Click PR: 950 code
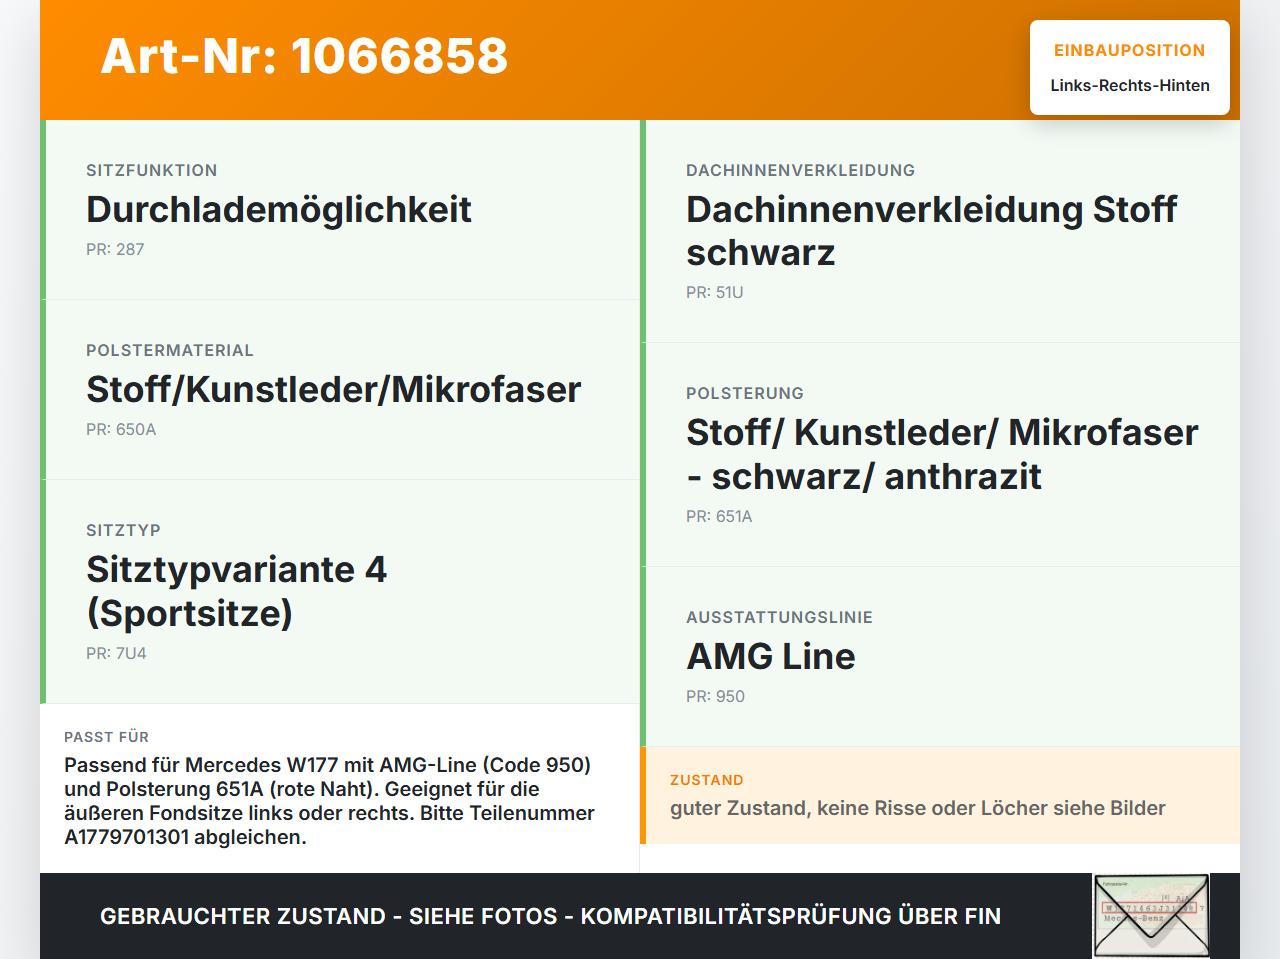The width and height of the screenshot is (1280, 959). pyautogui.click(x=715, y=697)
